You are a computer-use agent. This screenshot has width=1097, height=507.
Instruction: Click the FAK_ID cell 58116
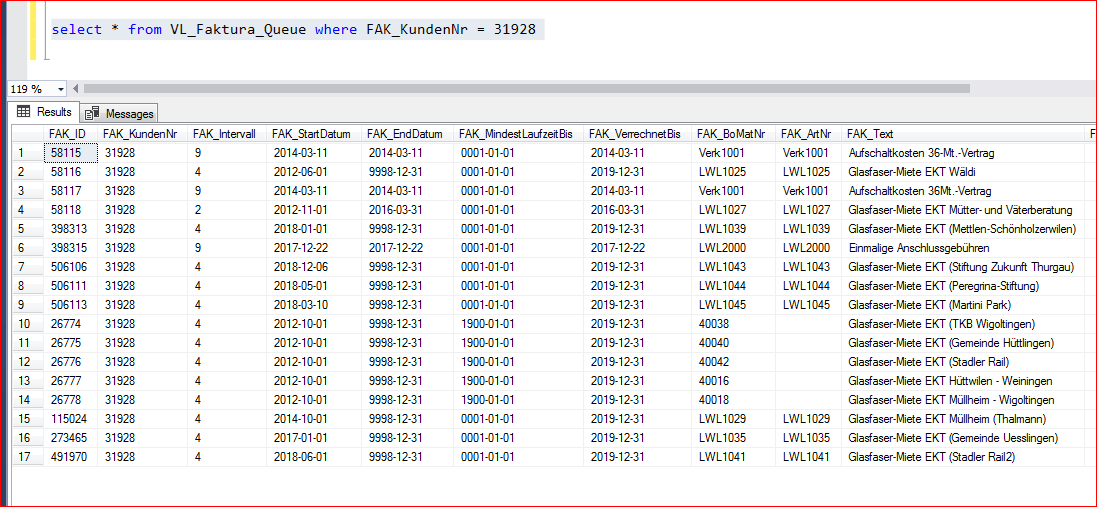[71, 171]
